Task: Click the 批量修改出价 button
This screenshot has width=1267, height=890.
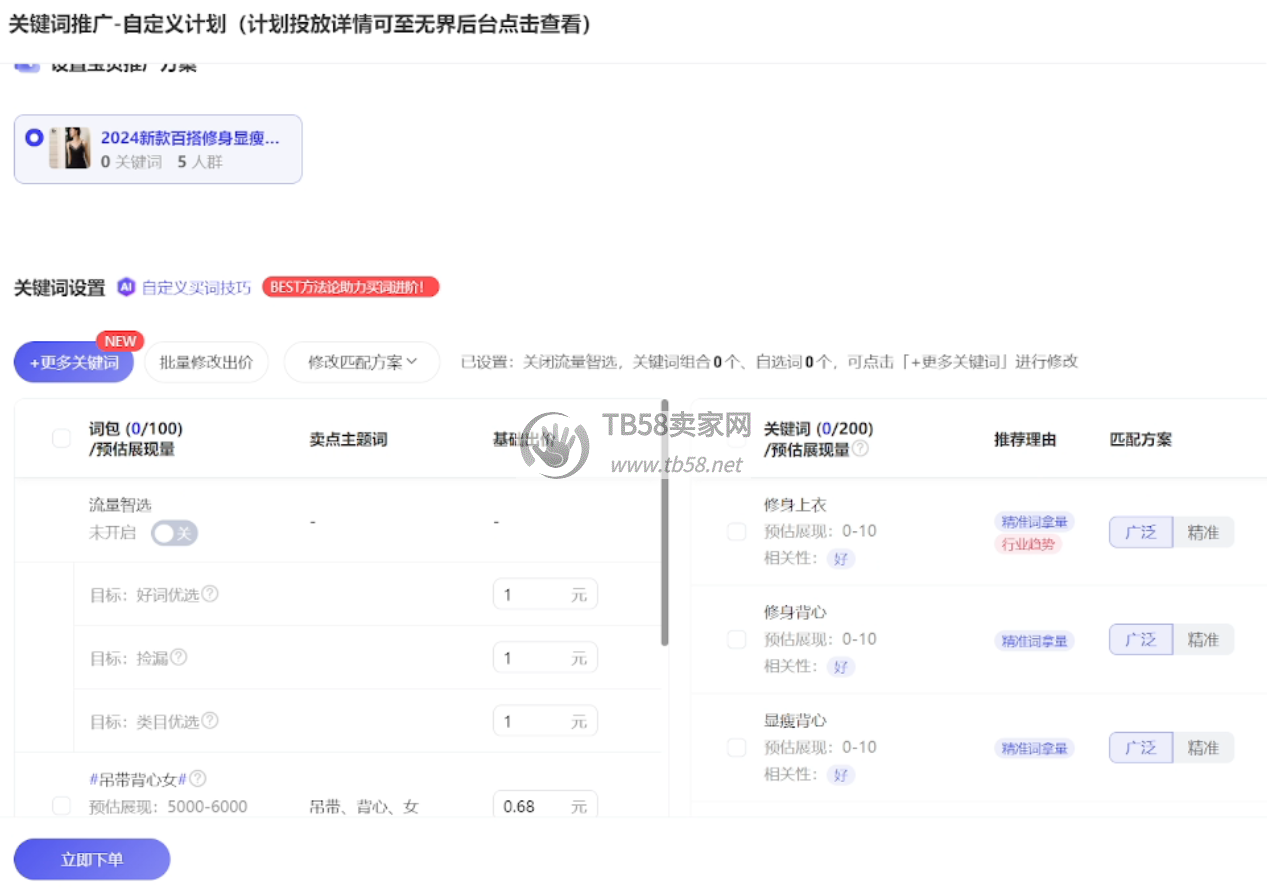Action: click(206, 362)
